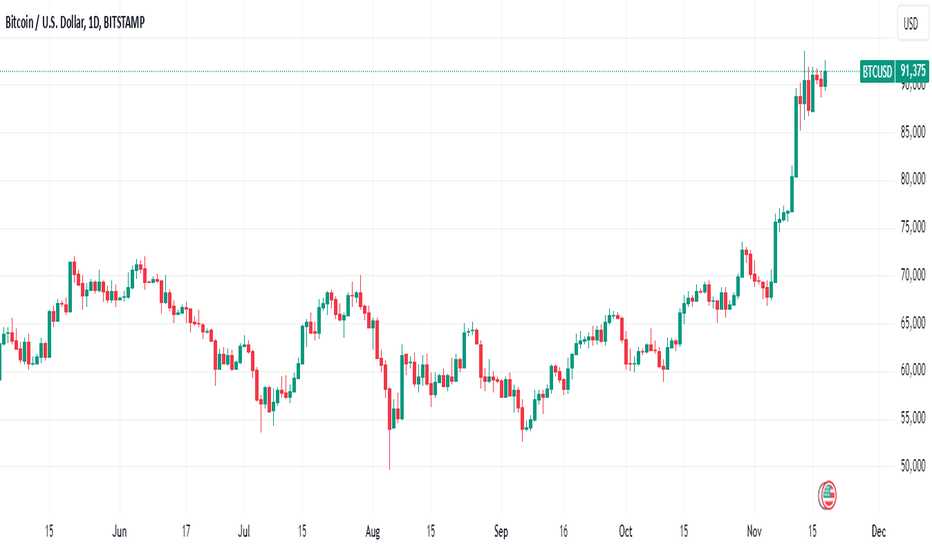The image size is (932, 550).
Task: Click the 16 date label after Sep
Action: (563, 531)
